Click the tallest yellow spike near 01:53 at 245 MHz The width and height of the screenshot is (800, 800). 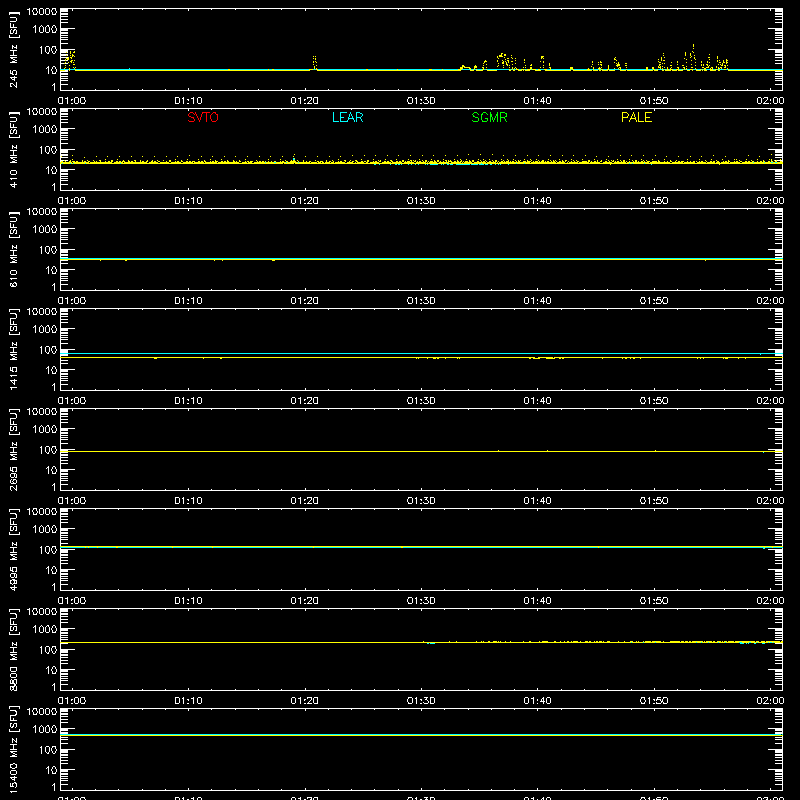(693, 56)
